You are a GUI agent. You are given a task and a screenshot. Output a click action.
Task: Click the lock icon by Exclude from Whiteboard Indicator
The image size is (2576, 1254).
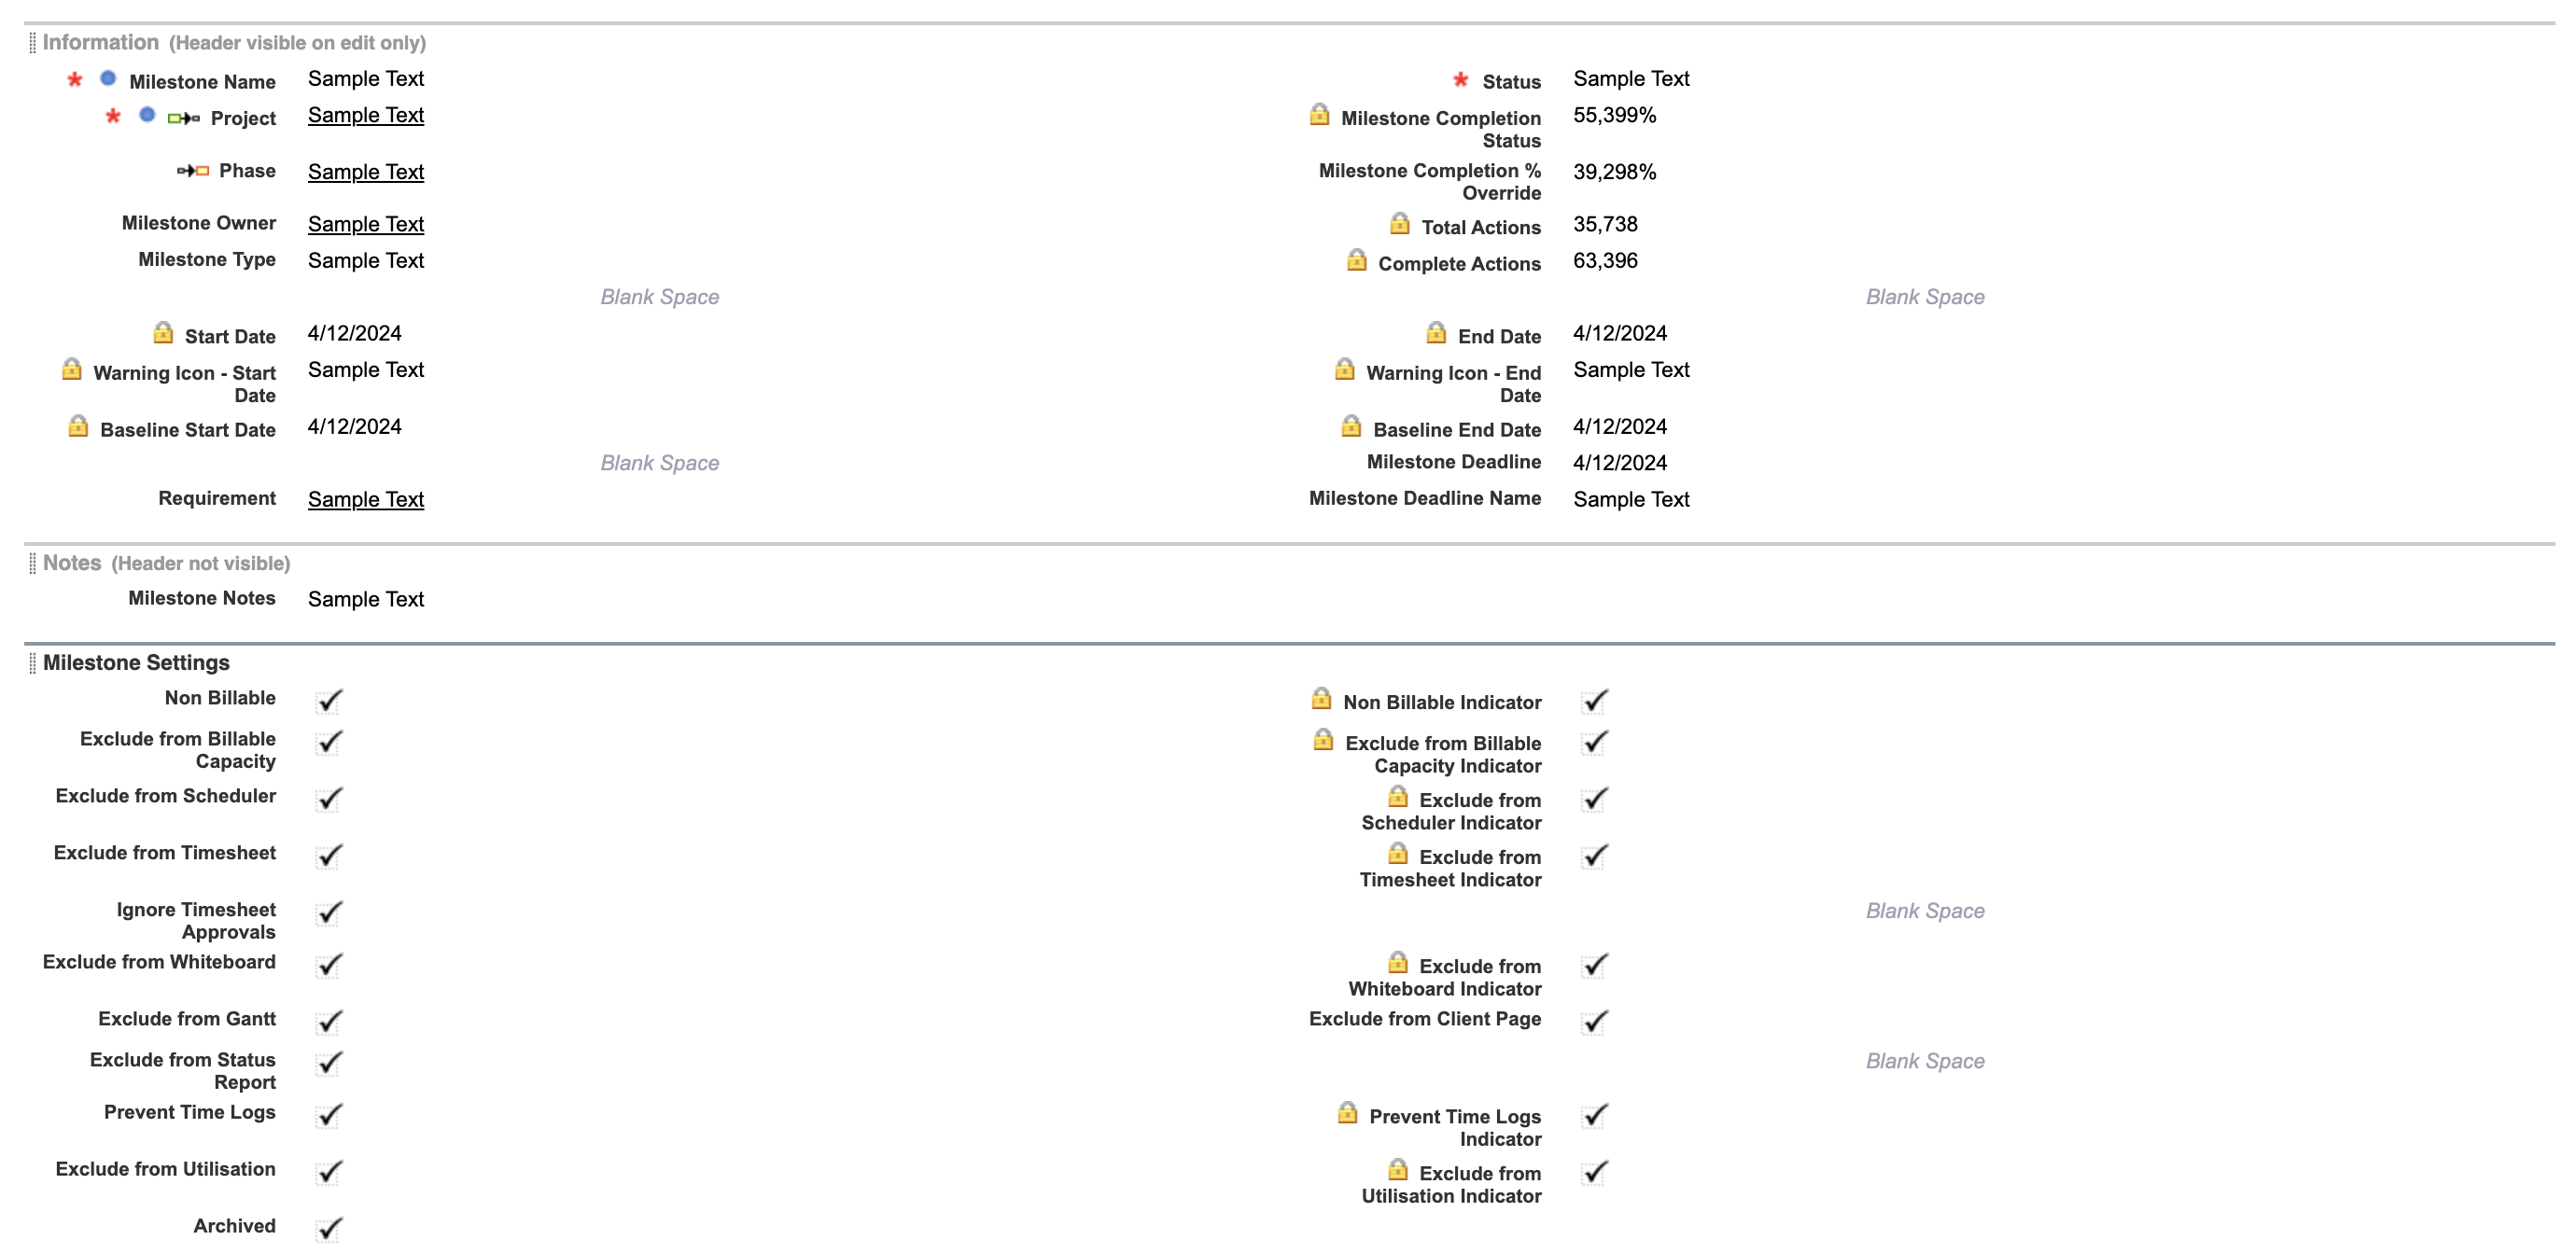(x=1398, y=962)
